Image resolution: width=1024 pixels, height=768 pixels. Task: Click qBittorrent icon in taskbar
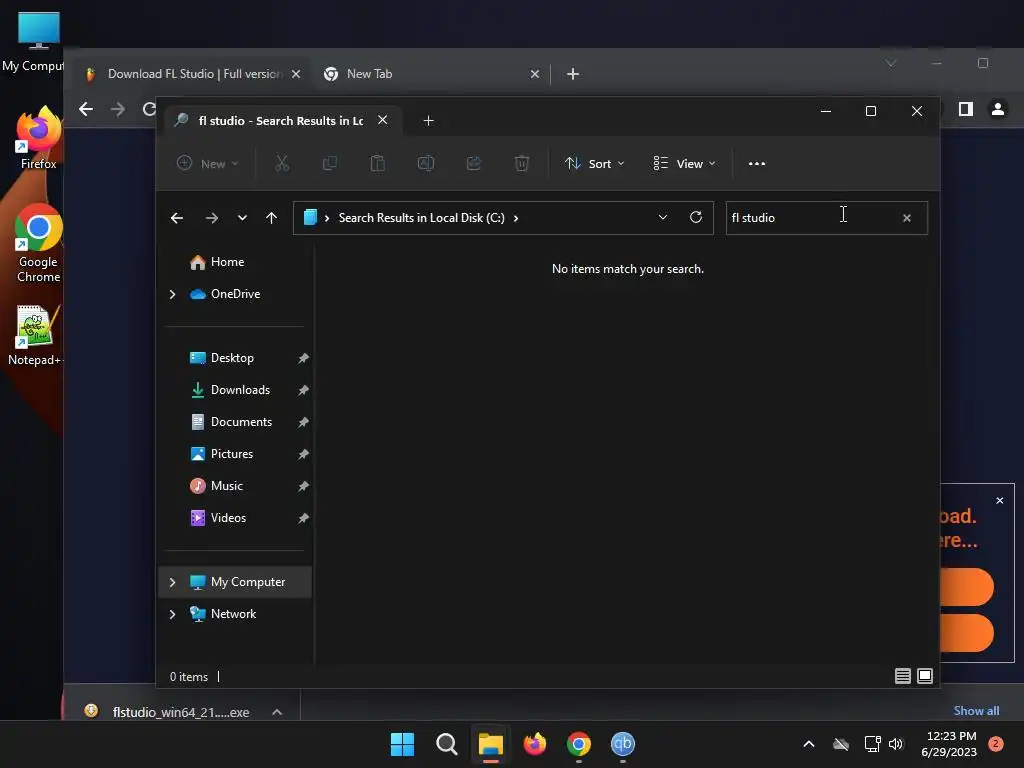(623, 744)
